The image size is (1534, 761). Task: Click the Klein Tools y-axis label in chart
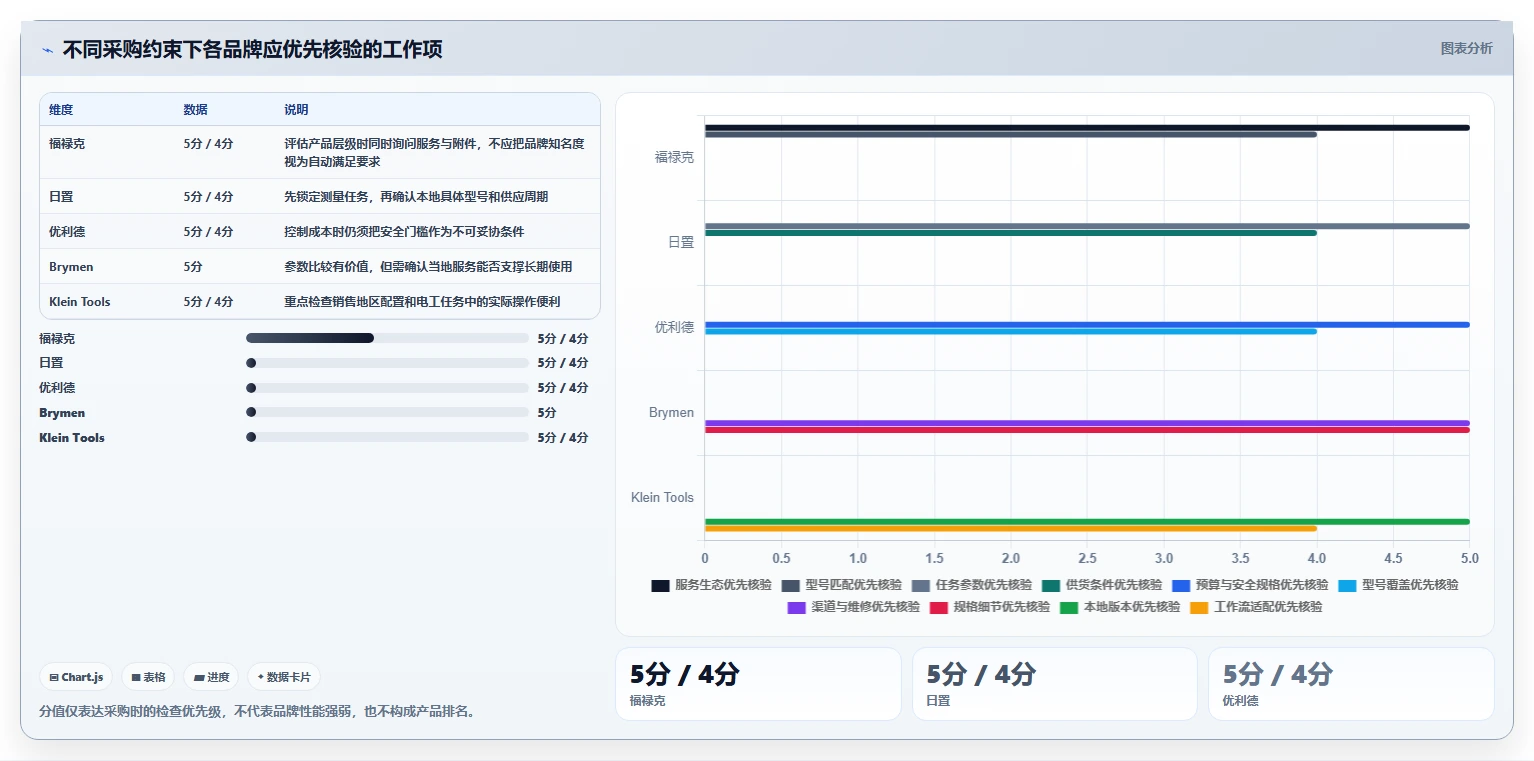coord(662,497)
